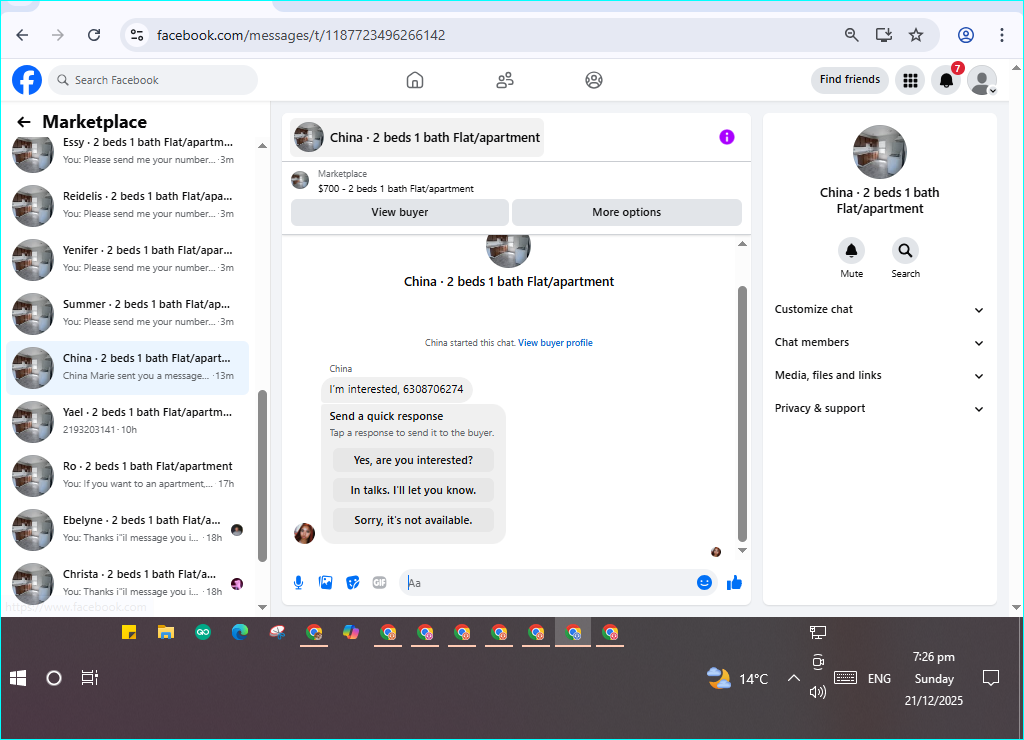This screenshot has width=1024, height=740.
Task: Go back with browser back arrow
Action: click(x=22, y=35)
